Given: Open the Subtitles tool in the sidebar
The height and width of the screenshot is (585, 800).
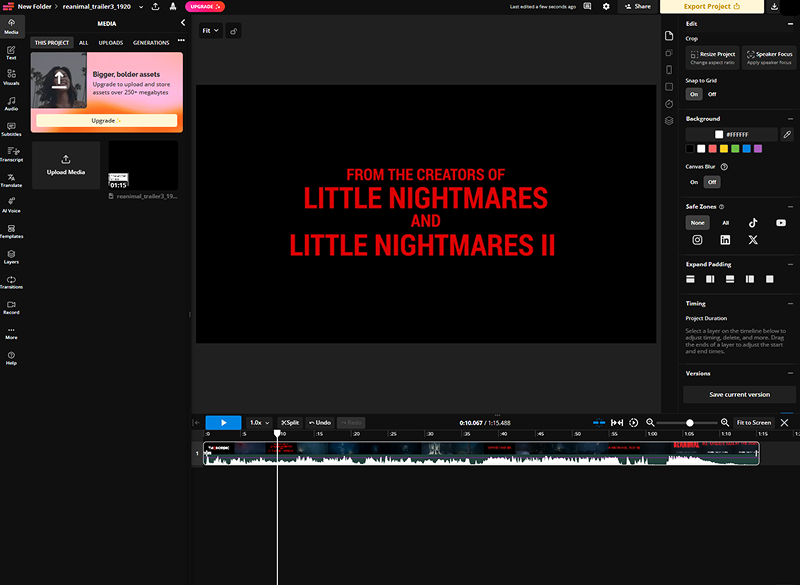Looking at the screenshot, I should click(x=11, y=128).
